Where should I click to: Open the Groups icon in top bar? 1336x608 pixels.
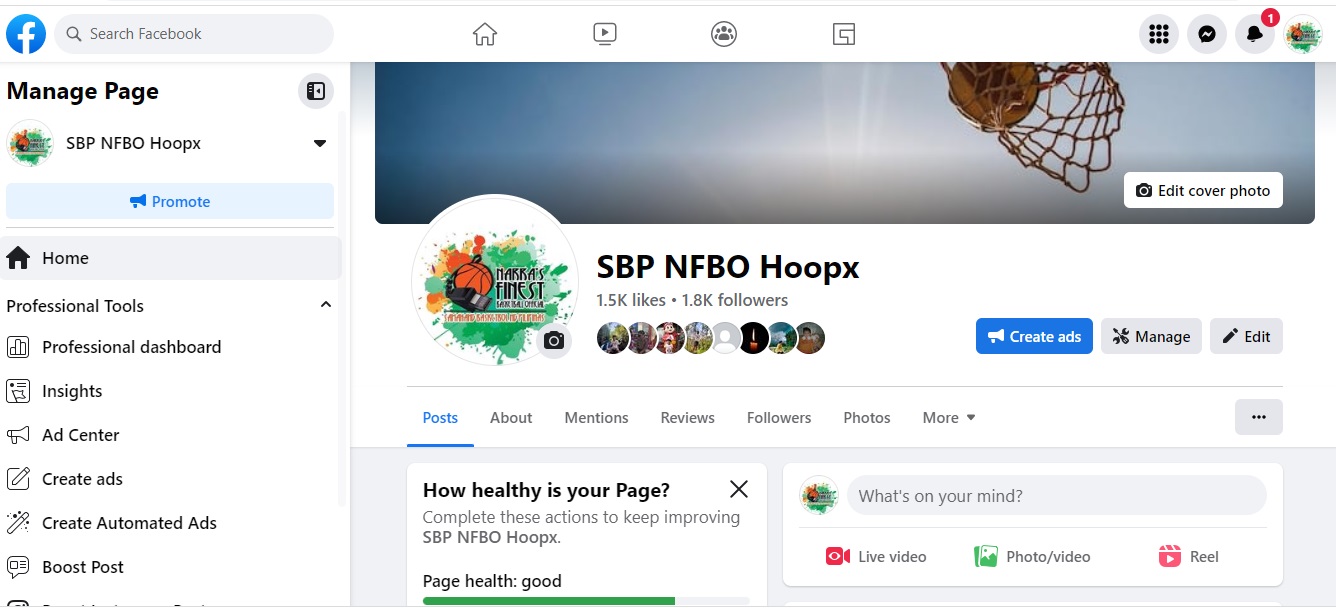[x=724, y=34]
